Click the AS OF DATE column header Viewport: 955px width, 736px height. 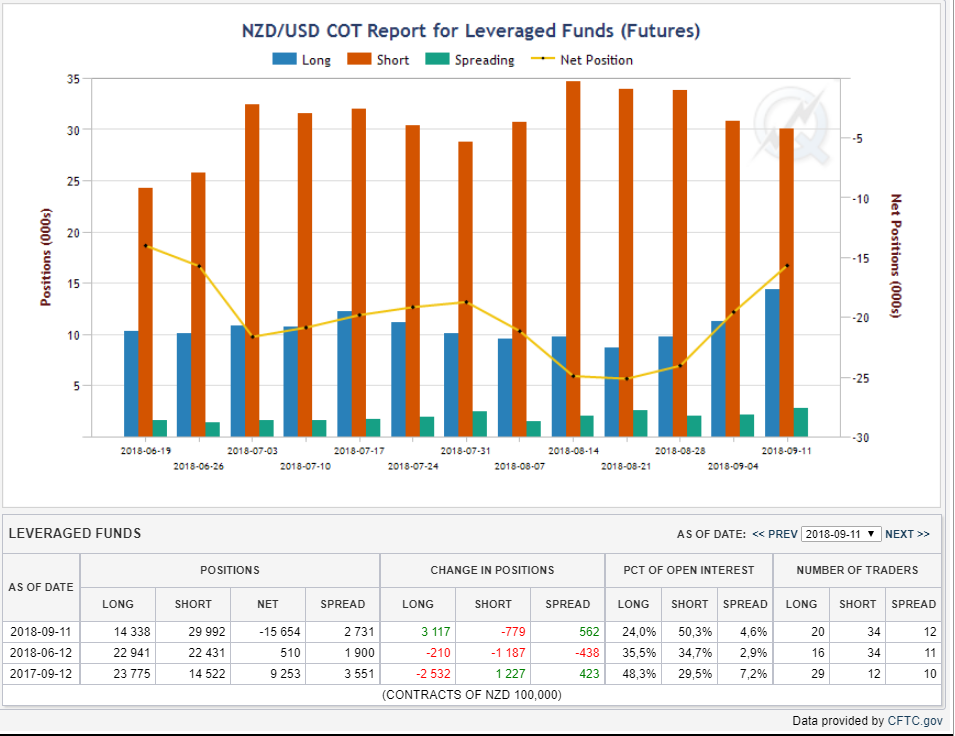[41, 587]
